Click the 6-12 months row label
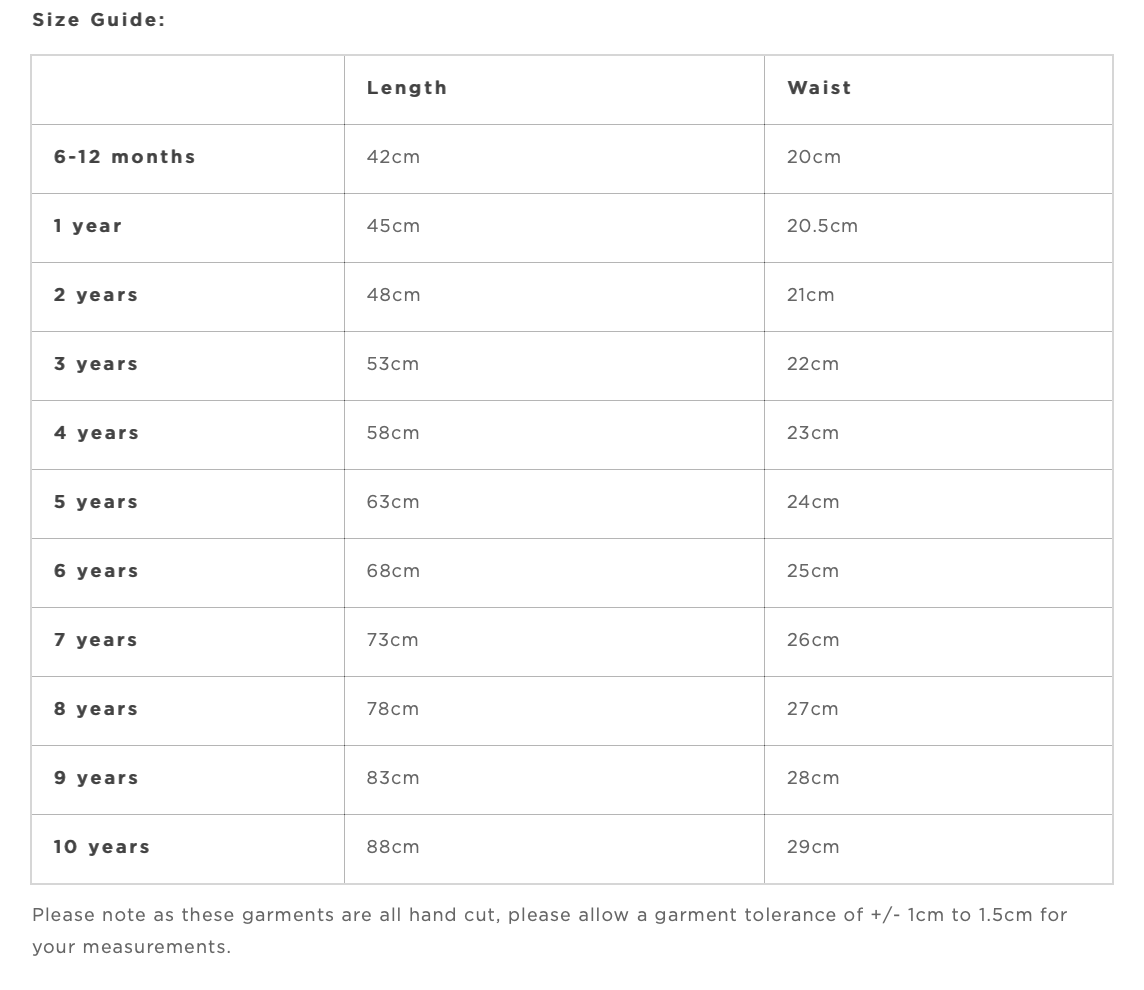 click(x=125, y=157)
